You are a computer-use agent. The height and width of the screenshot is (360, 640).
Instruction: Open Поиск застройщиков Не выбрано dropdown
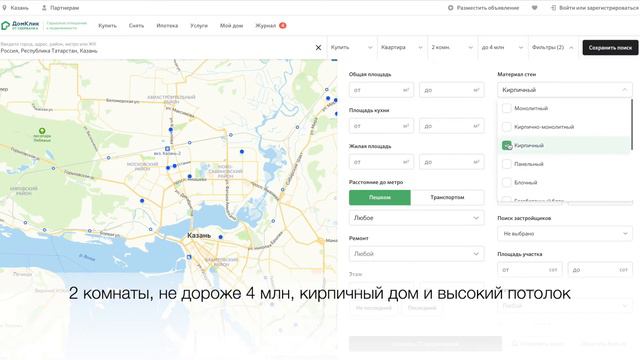(565, 233)
